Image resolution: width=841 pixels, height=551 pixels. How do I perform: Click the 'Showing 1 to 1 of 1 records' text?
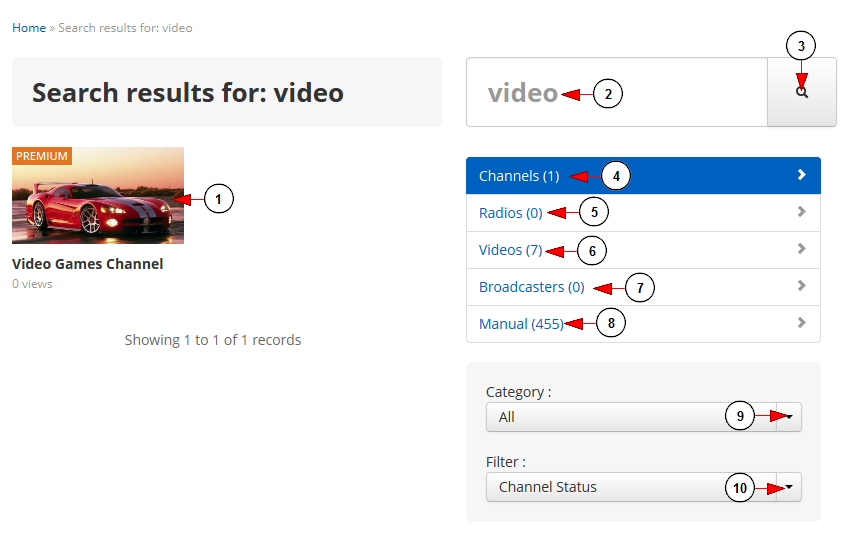coord(213,340)
